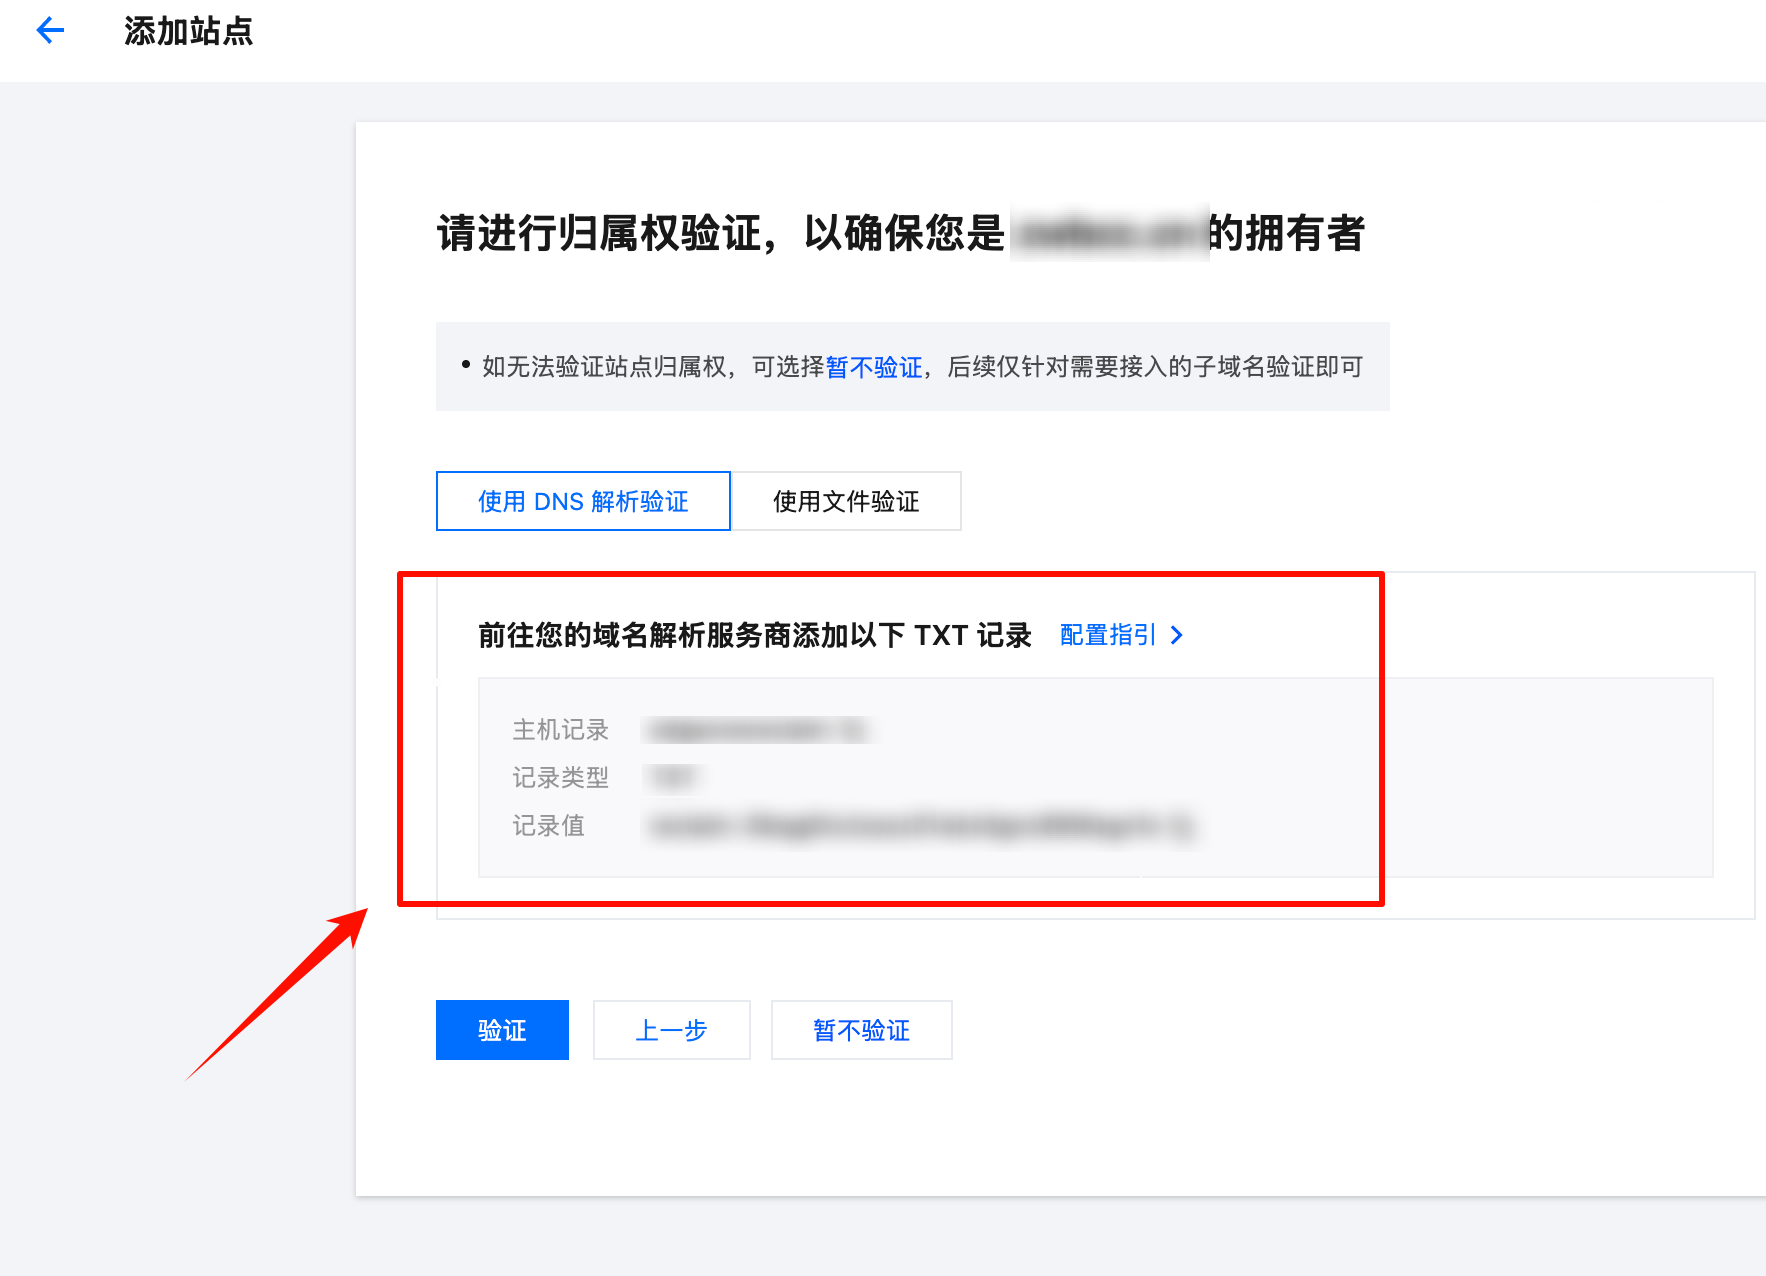The width and height of the screenshot is (1766, 1276).
Task: Click the 记录类型 label
Action: [x=560, y=778]
